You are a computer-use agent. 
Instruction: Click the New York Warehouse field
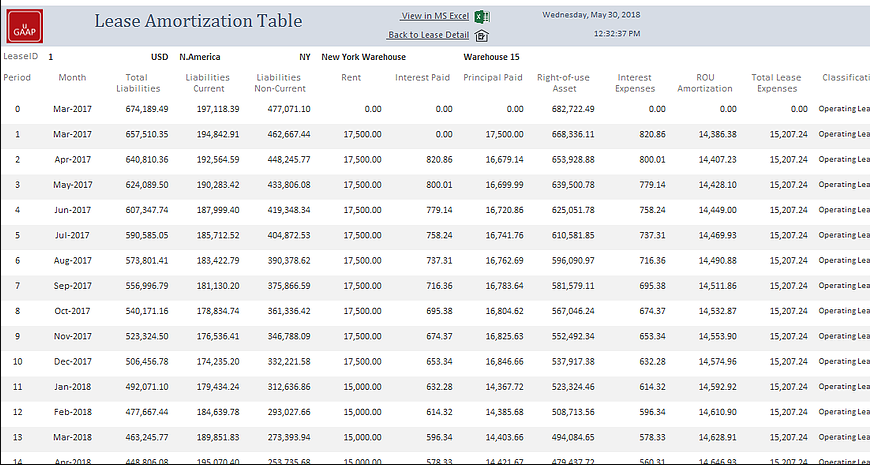tap(363, 57)
